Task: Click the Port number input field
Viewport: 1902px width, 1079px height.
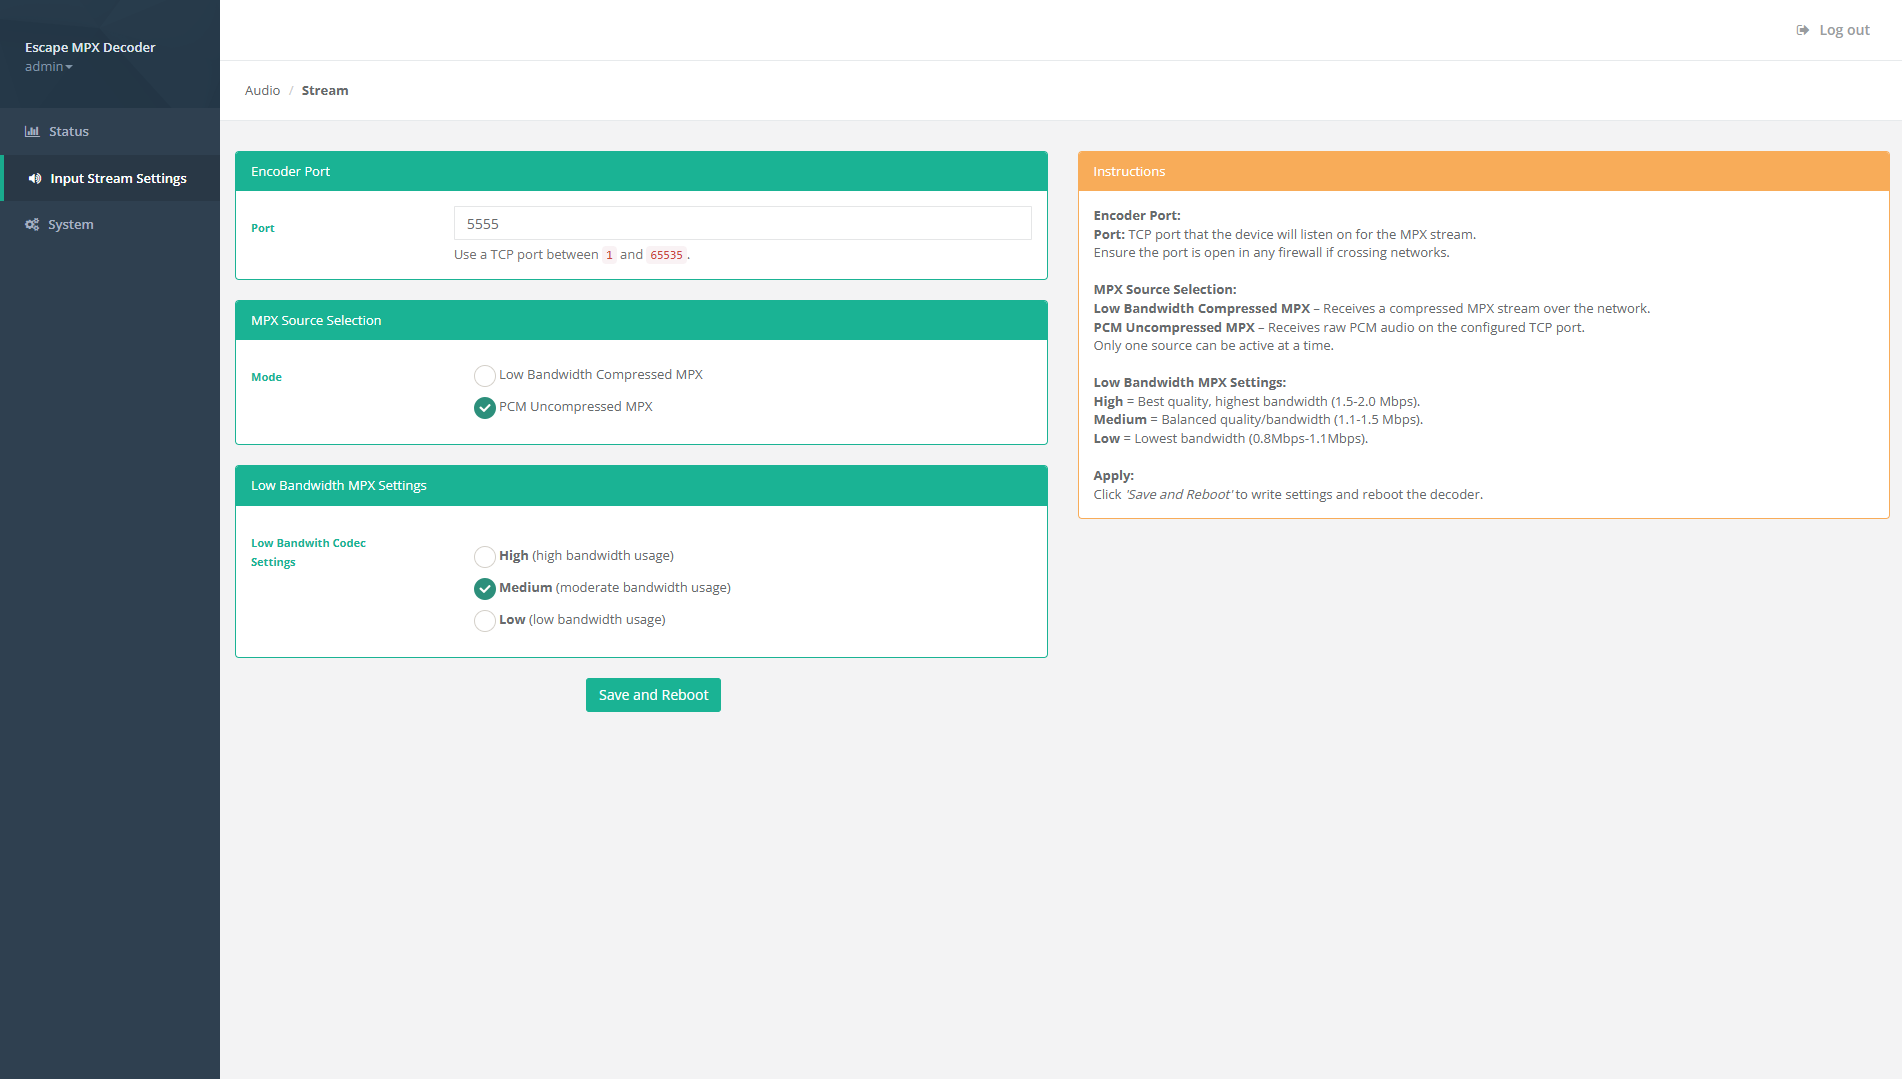Action: click(741, 223)
